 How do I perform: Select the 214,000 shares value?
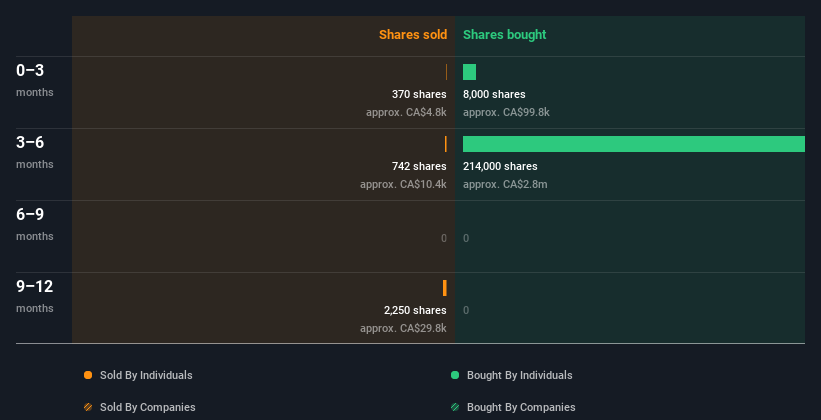coord(500,166)
